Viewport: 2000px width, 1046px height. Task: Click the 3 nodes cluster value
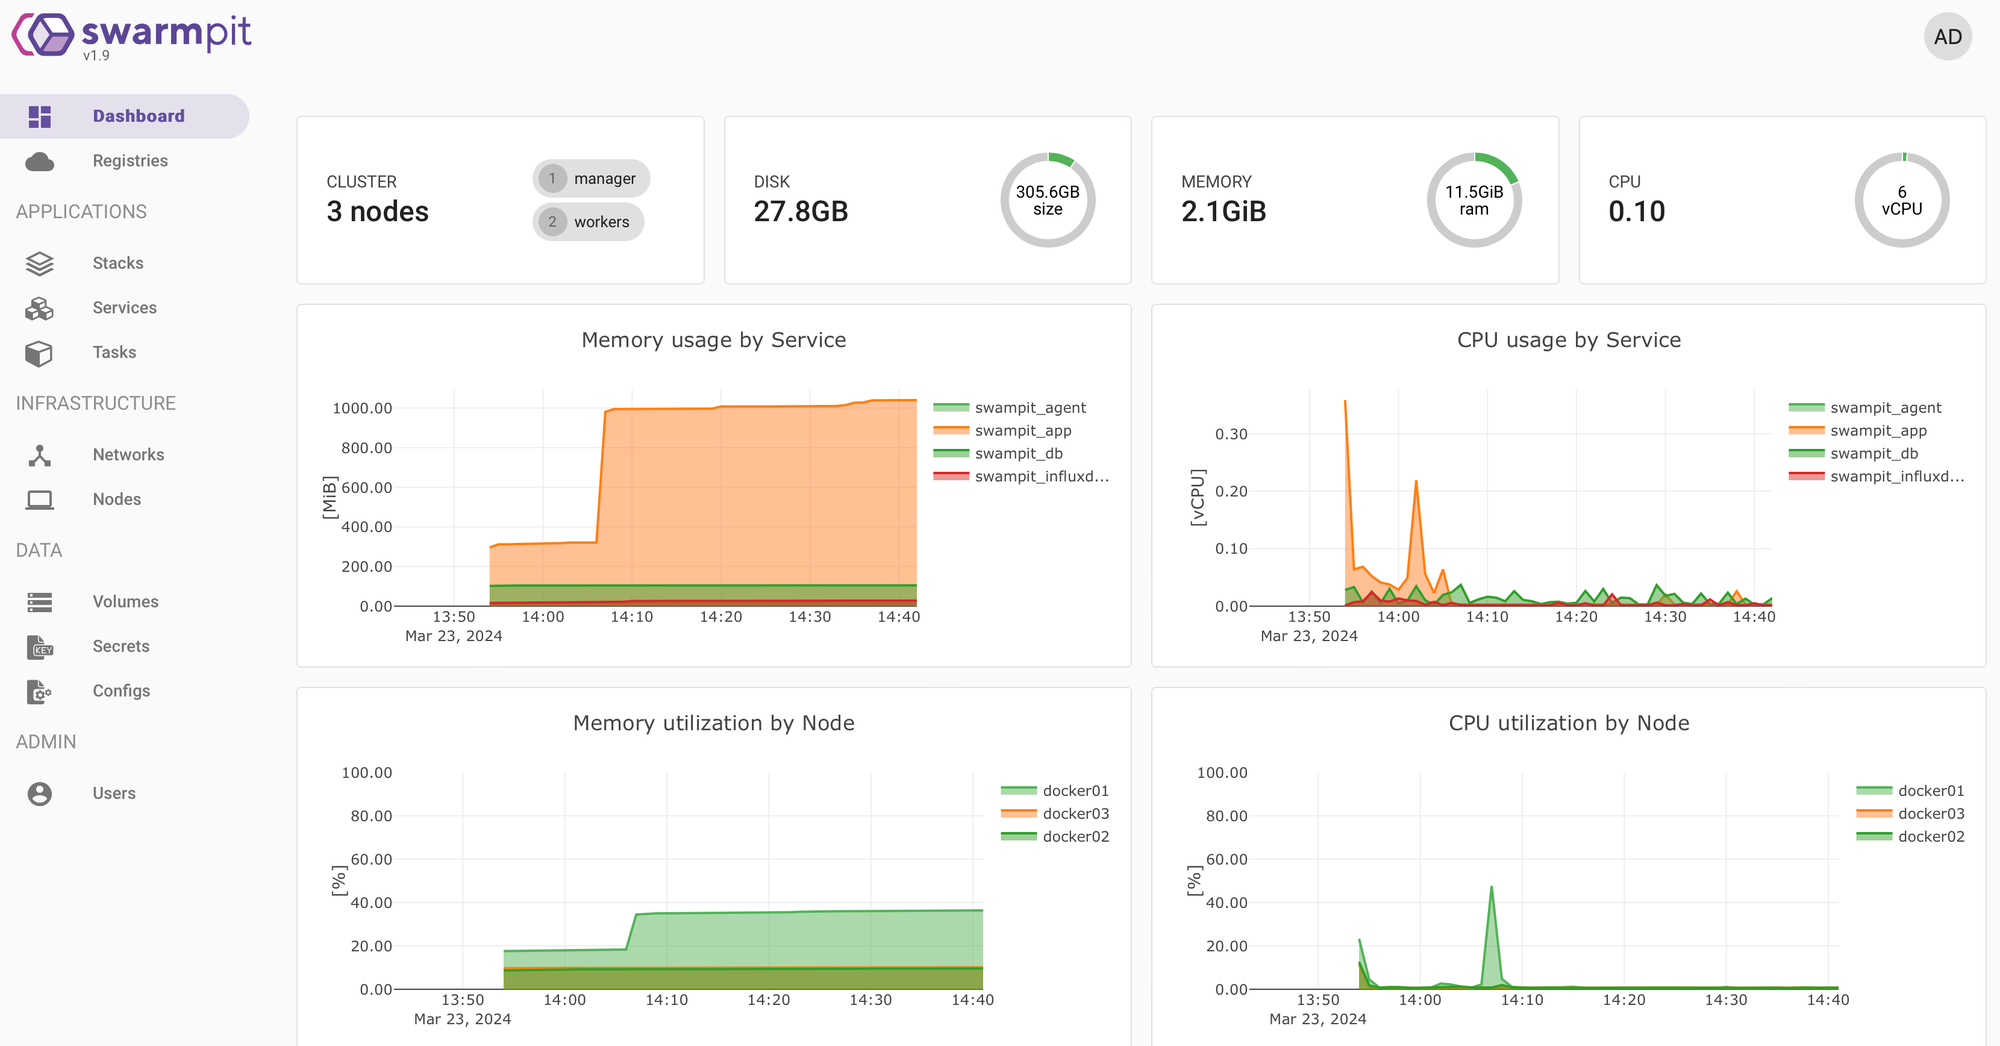coord(377,212)
